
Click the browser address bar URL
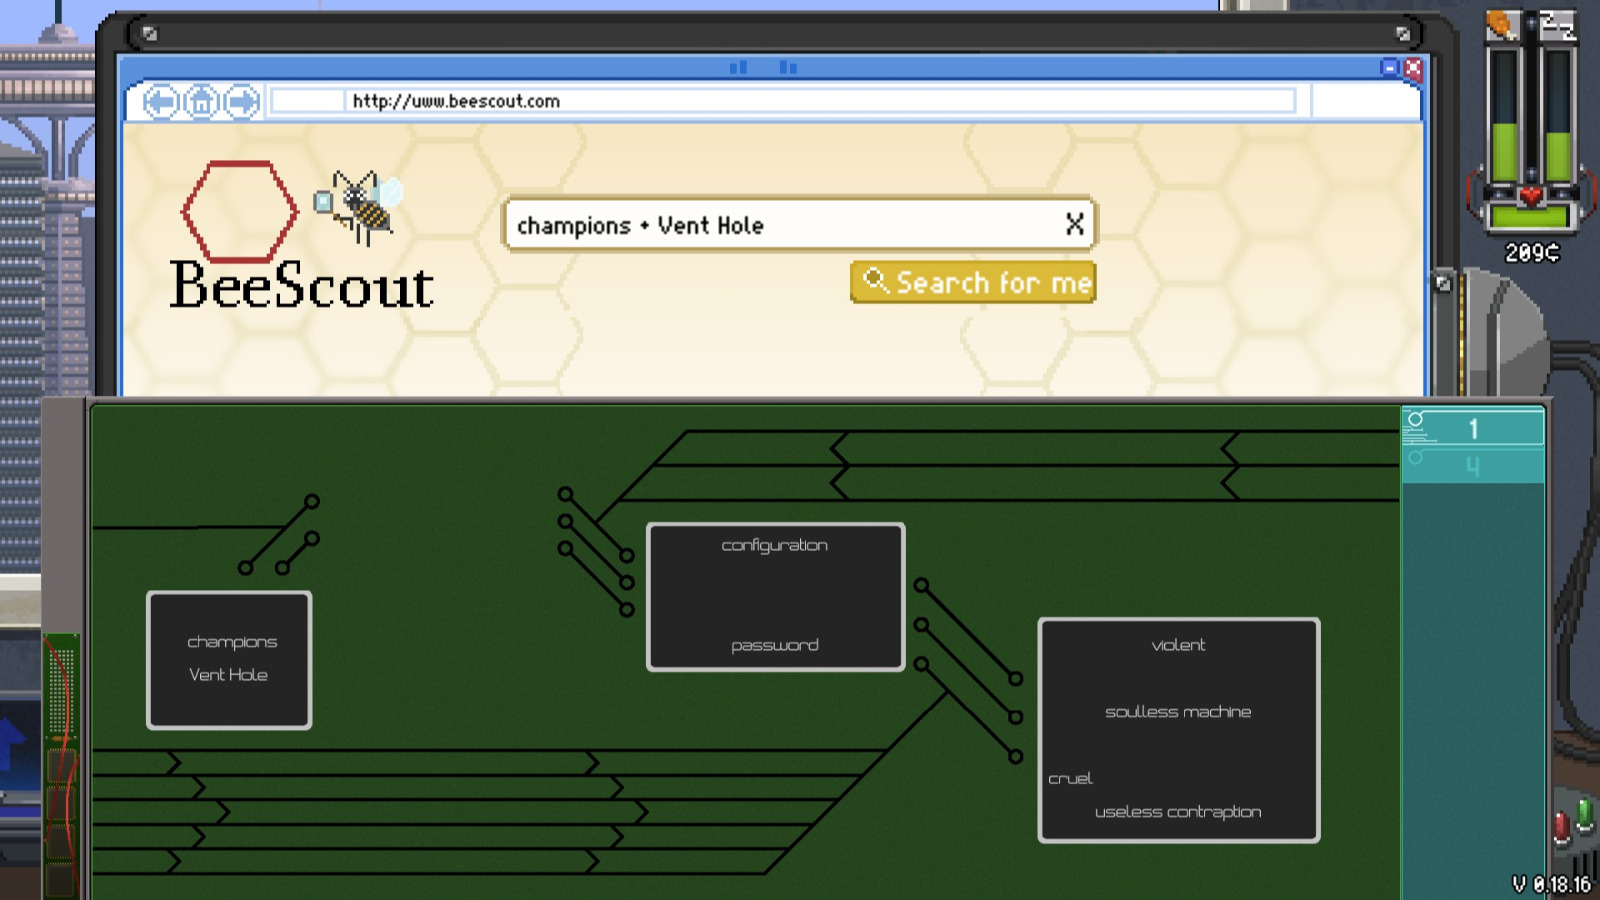pyautogui.click(x=456, y=101)
